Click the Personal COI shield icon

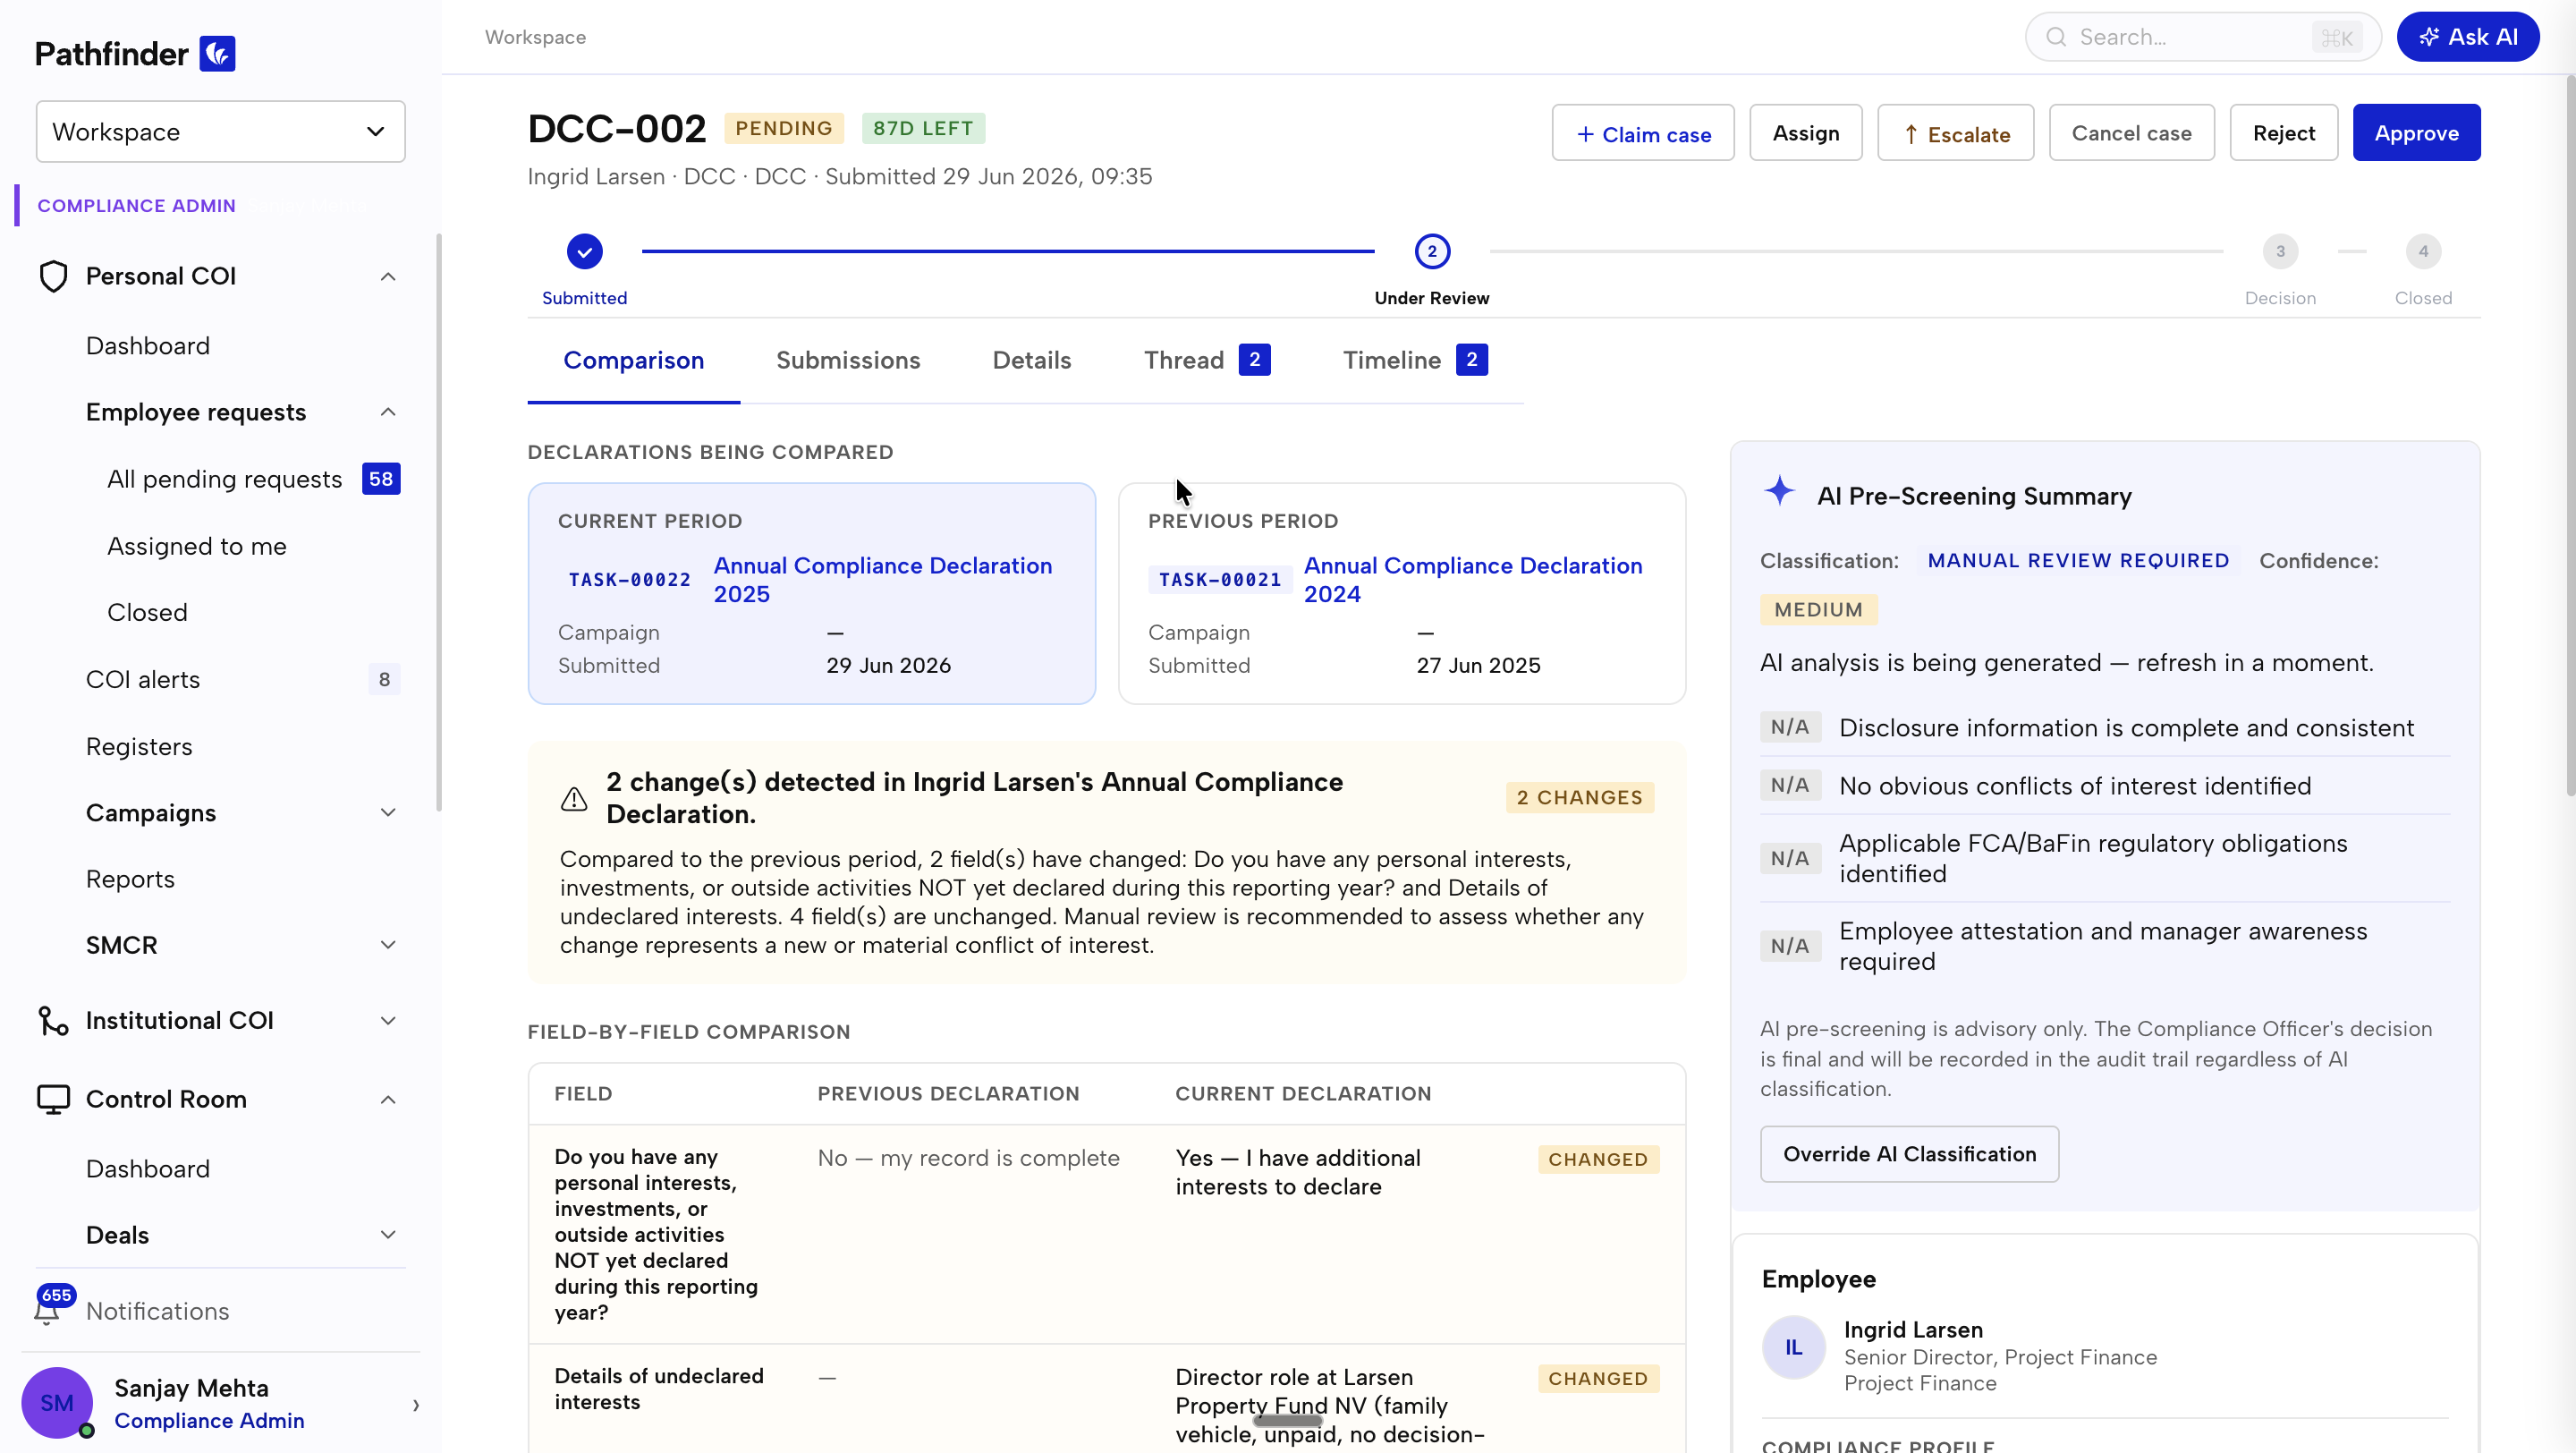pyautogui.click(x=53, y=276)
